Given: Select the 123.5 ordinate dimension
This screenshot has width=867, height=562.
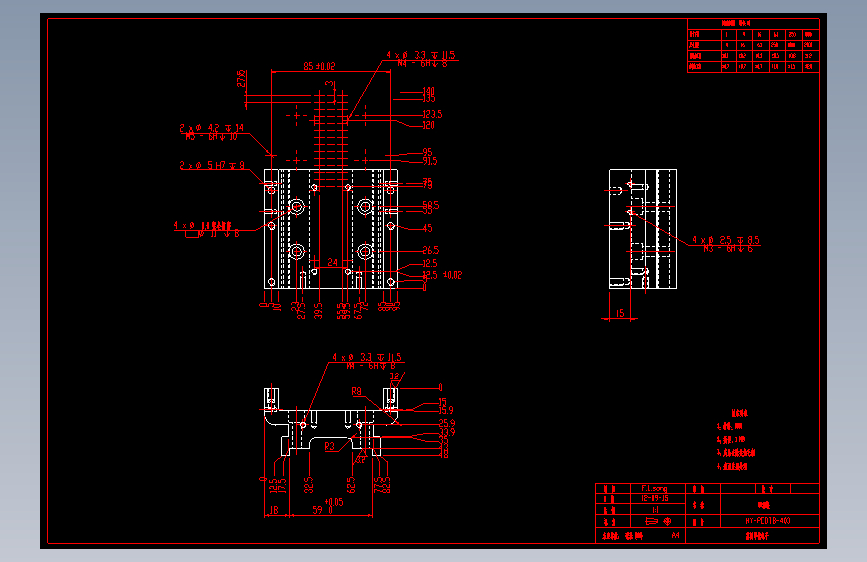Looking at the screenshot, I should tap(432, 115).
